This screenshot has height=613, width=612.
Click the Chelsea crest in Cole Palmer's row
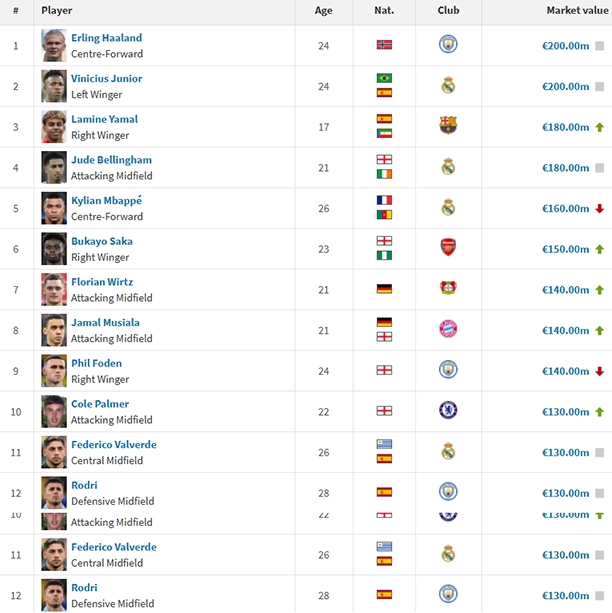click(448, 410)
